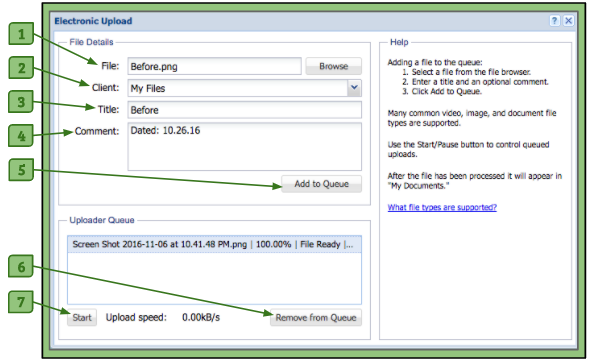Click help step 'Enter a title and an optional comment.'
Screen dimensions: 589x362
coord(480,81)
